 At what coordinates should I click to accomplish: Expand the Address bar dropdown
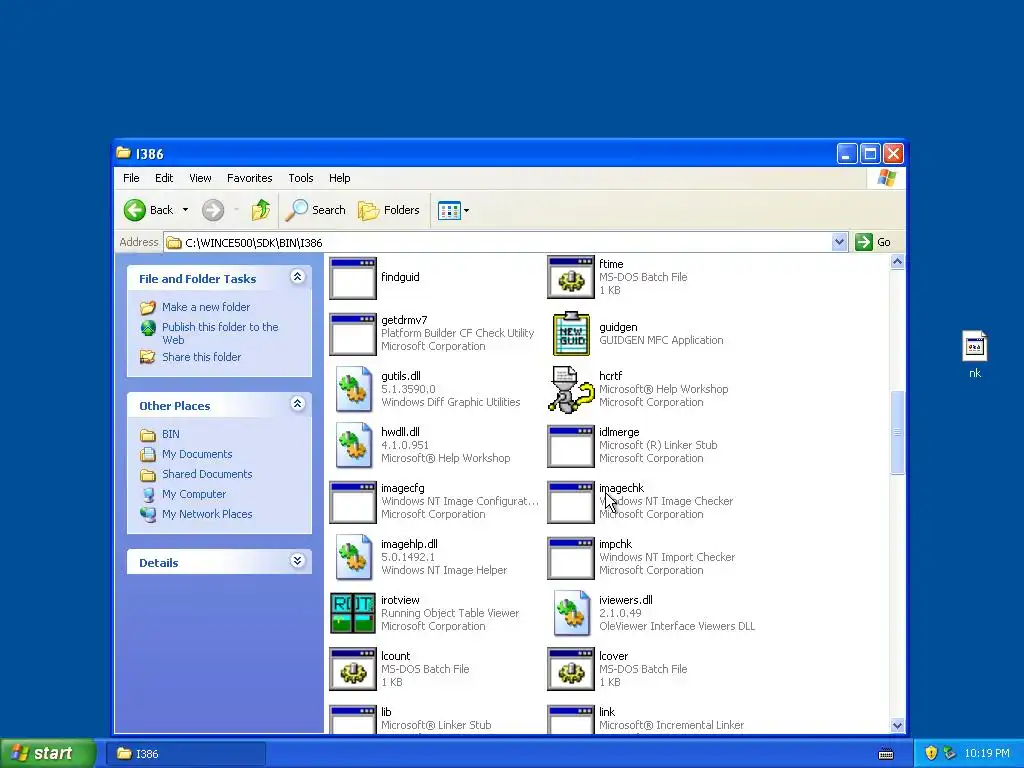coord(839,242)
